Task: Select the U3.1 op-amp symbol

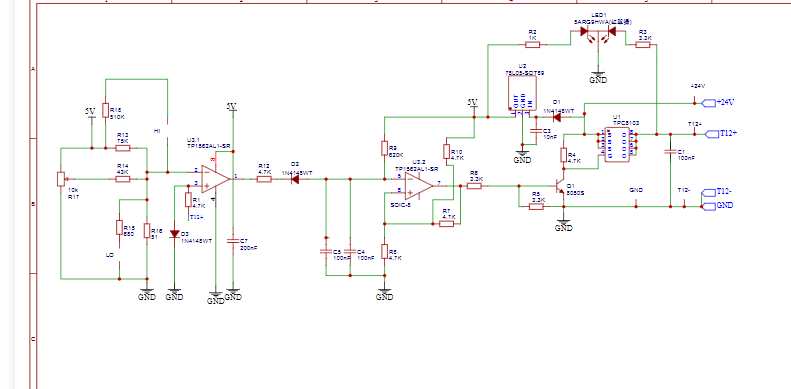Action: coord(216,179)
